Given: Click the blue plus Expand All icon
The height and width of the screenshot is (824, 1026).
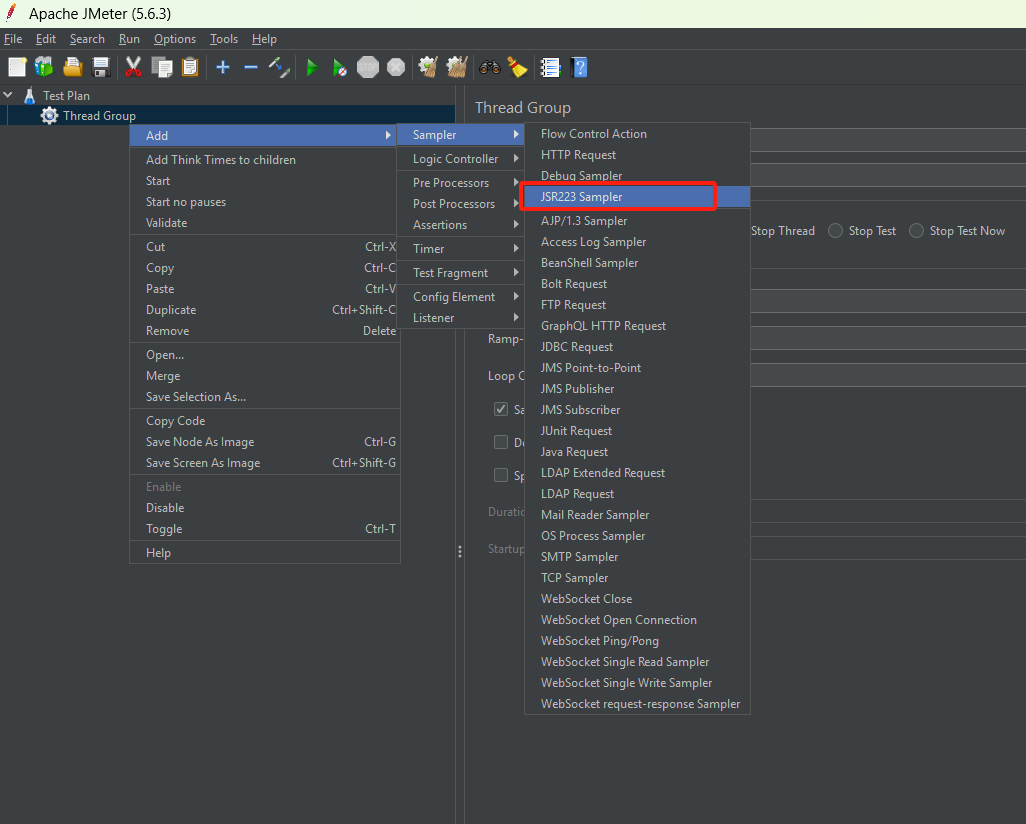Looking at the screenshot, I should click(x=223, y=67).
